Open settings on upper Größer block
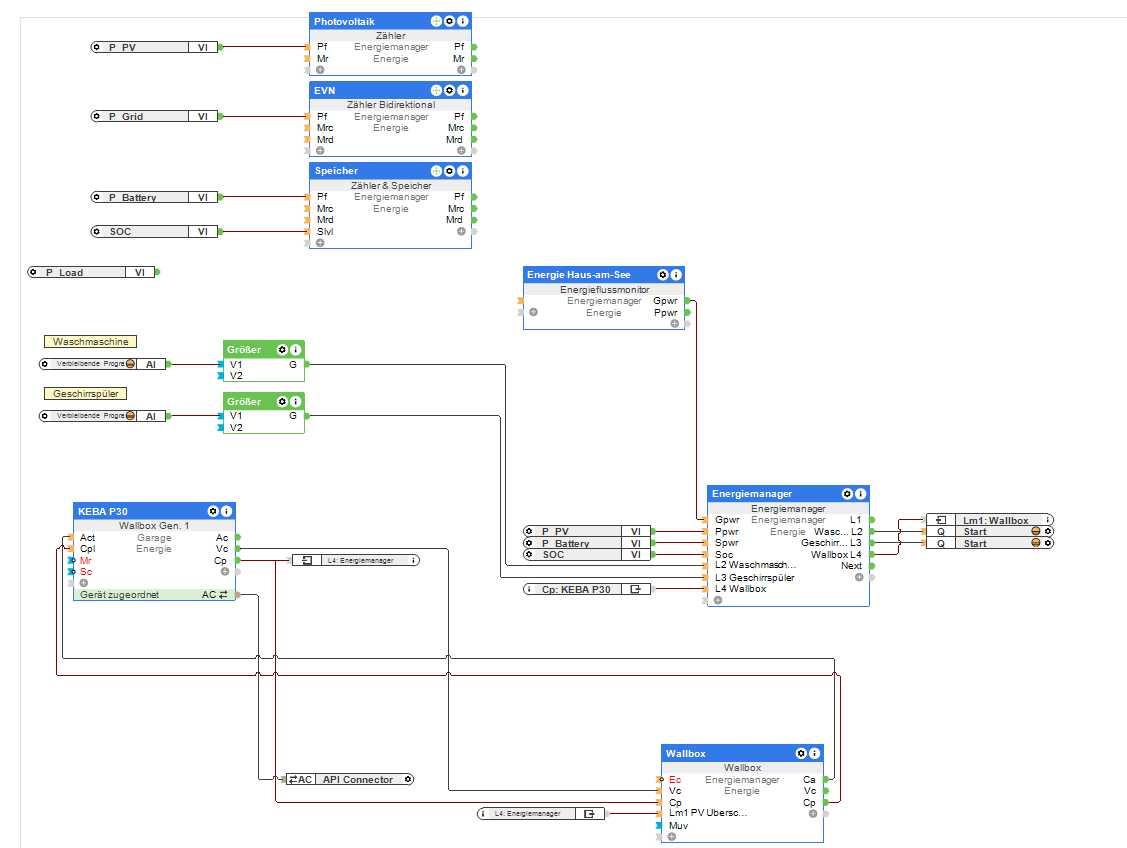1127x848 pixels. 282,350
